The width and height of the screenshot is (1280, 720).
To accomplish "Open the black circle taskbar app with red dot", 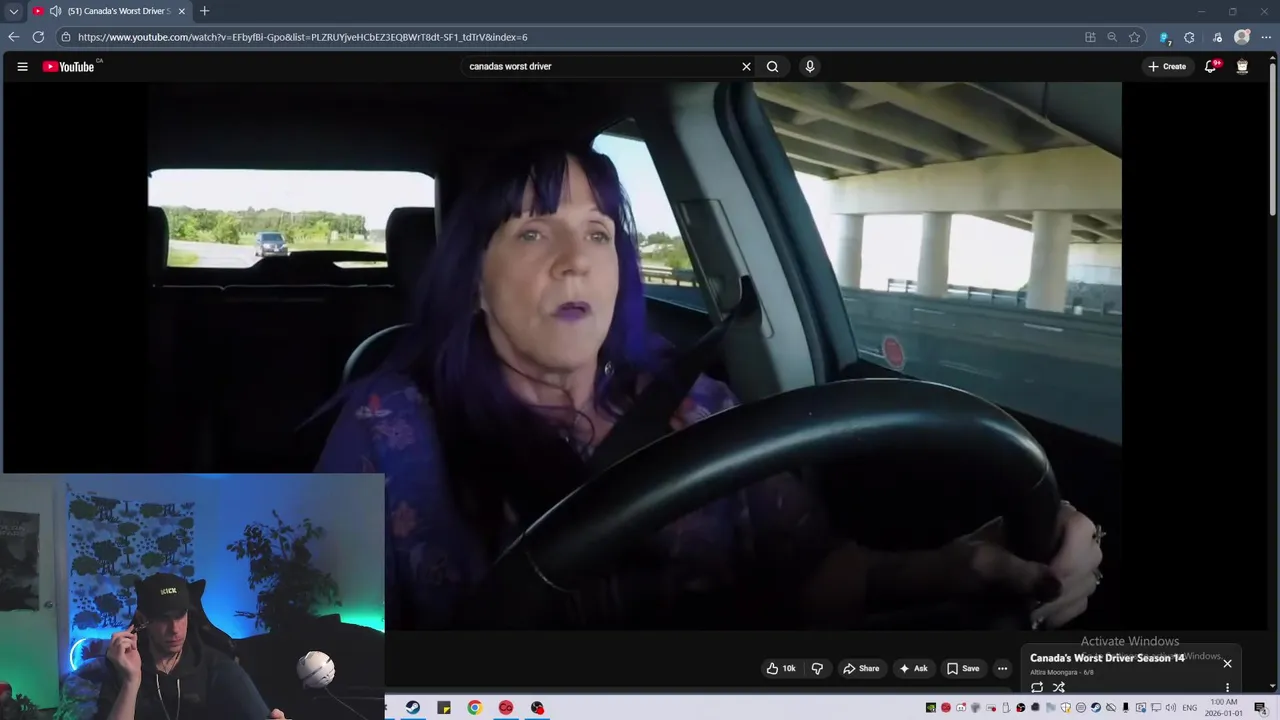I will [x=537, y=708].
